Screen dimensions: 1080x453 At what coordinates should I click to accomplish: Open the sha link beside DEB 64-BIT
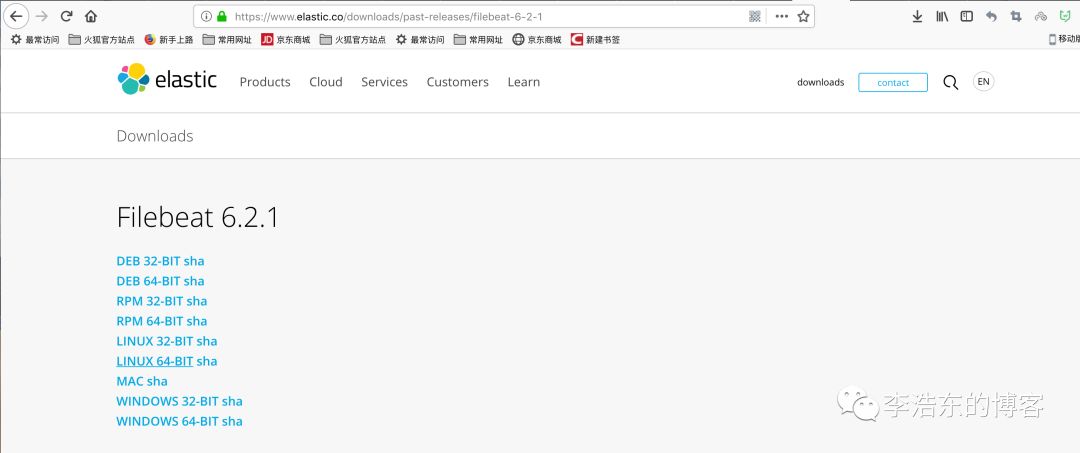(194, 282)
